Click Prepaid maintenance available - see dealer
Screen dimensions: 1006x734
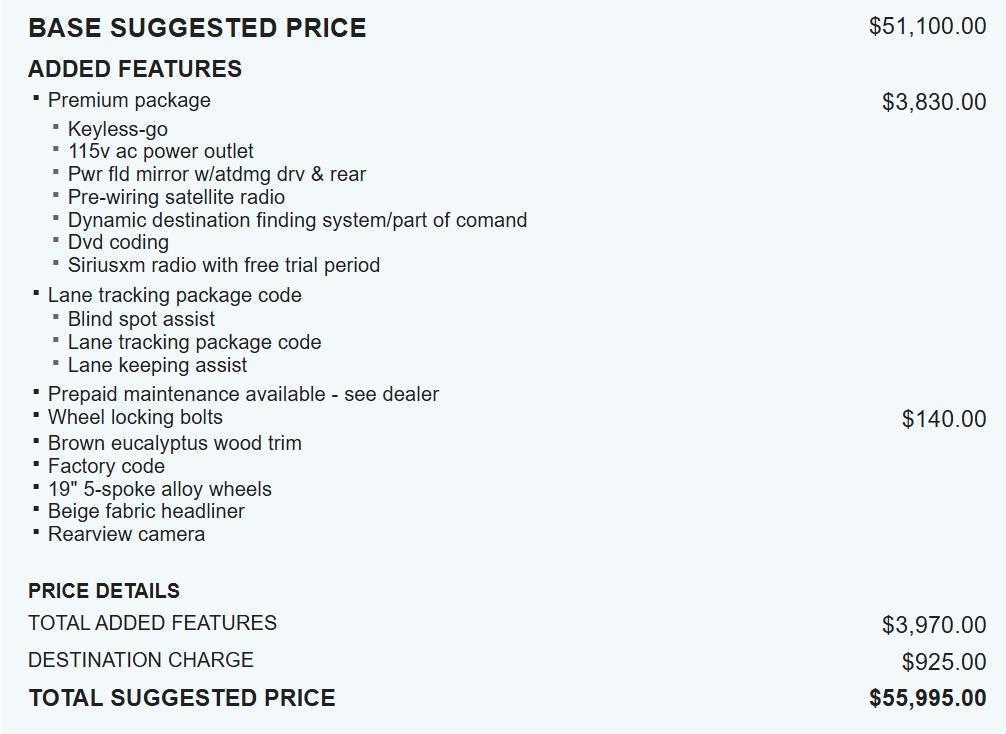pyautogui.click(x=243, y=394)
